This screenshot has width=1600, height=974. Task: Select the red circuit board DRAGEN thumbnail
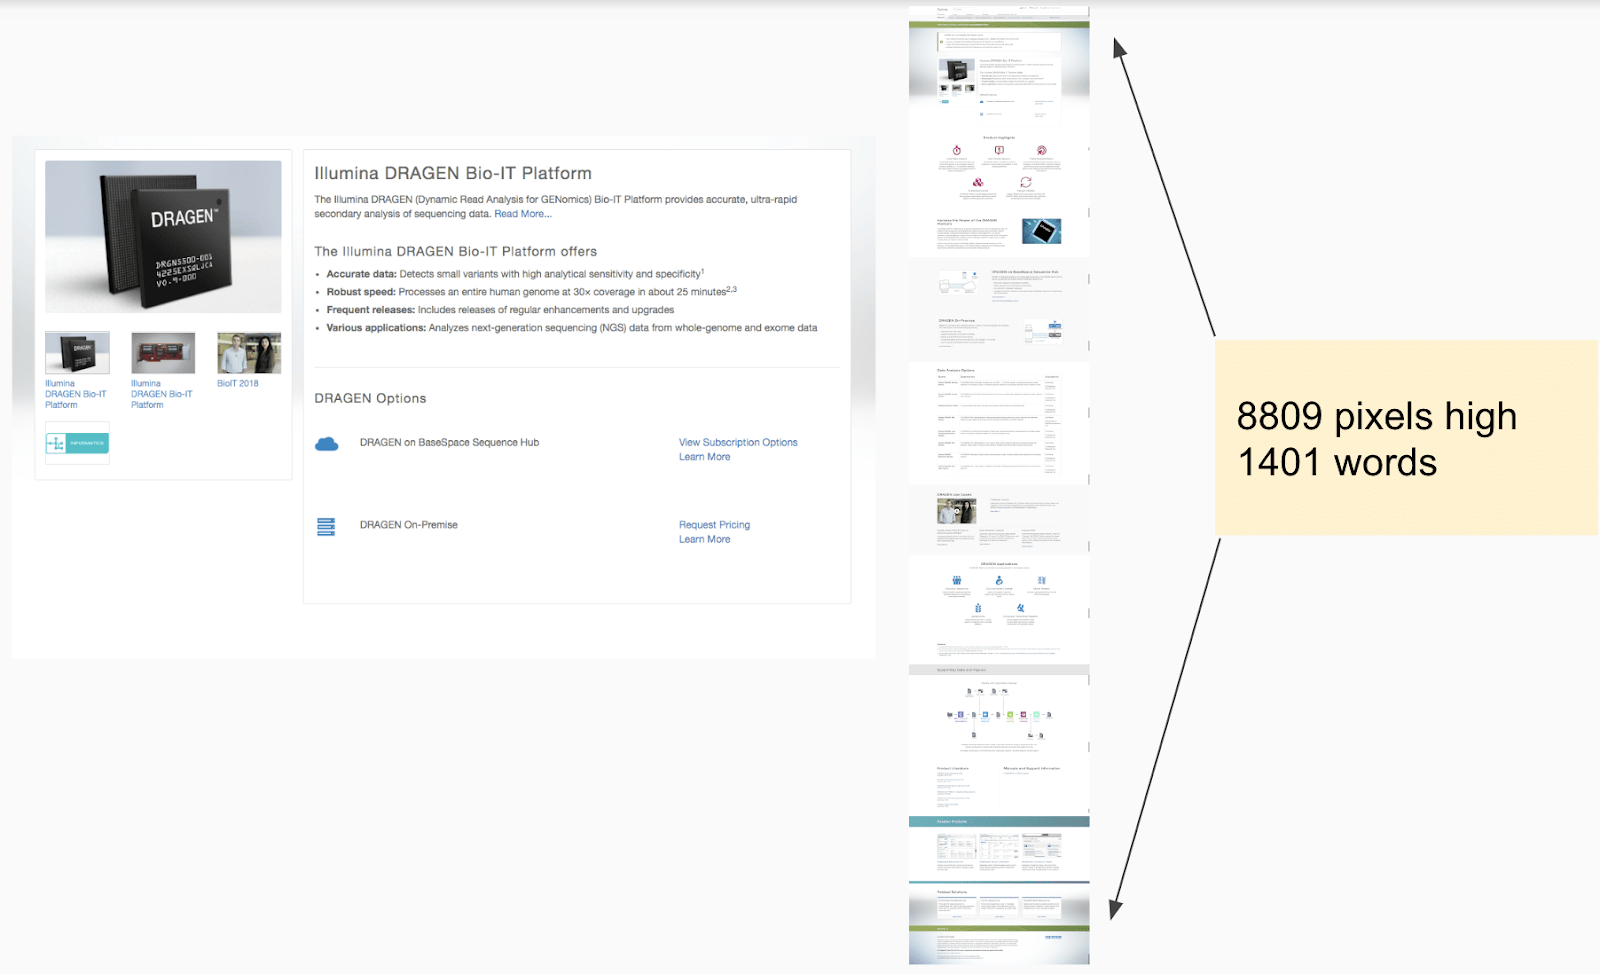[163, 353]
